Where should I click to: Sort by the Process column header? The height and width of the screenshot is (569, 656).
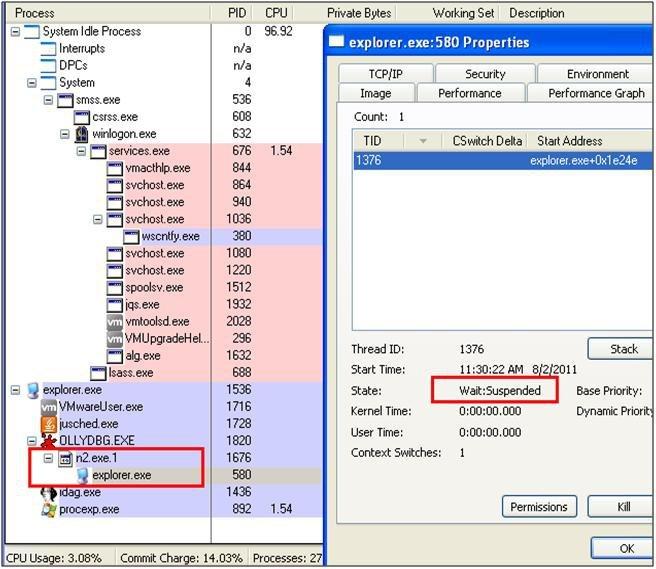110,13
